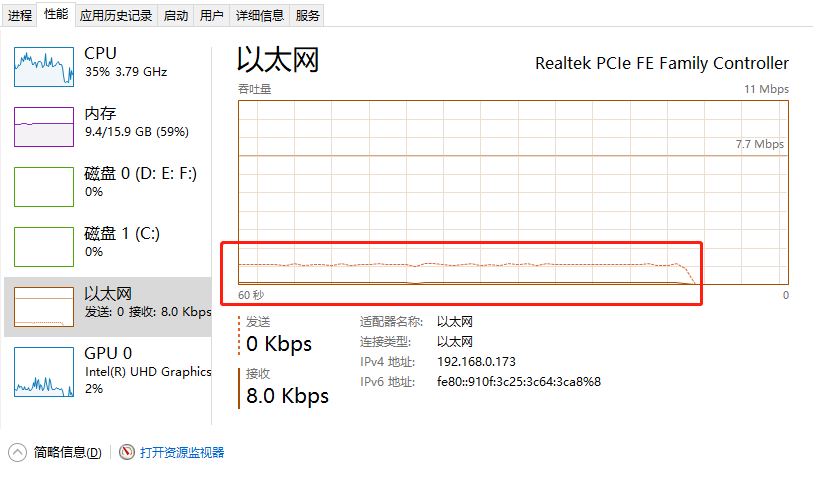Select the 内存 memory graph thumbnail

pos(44,127)
